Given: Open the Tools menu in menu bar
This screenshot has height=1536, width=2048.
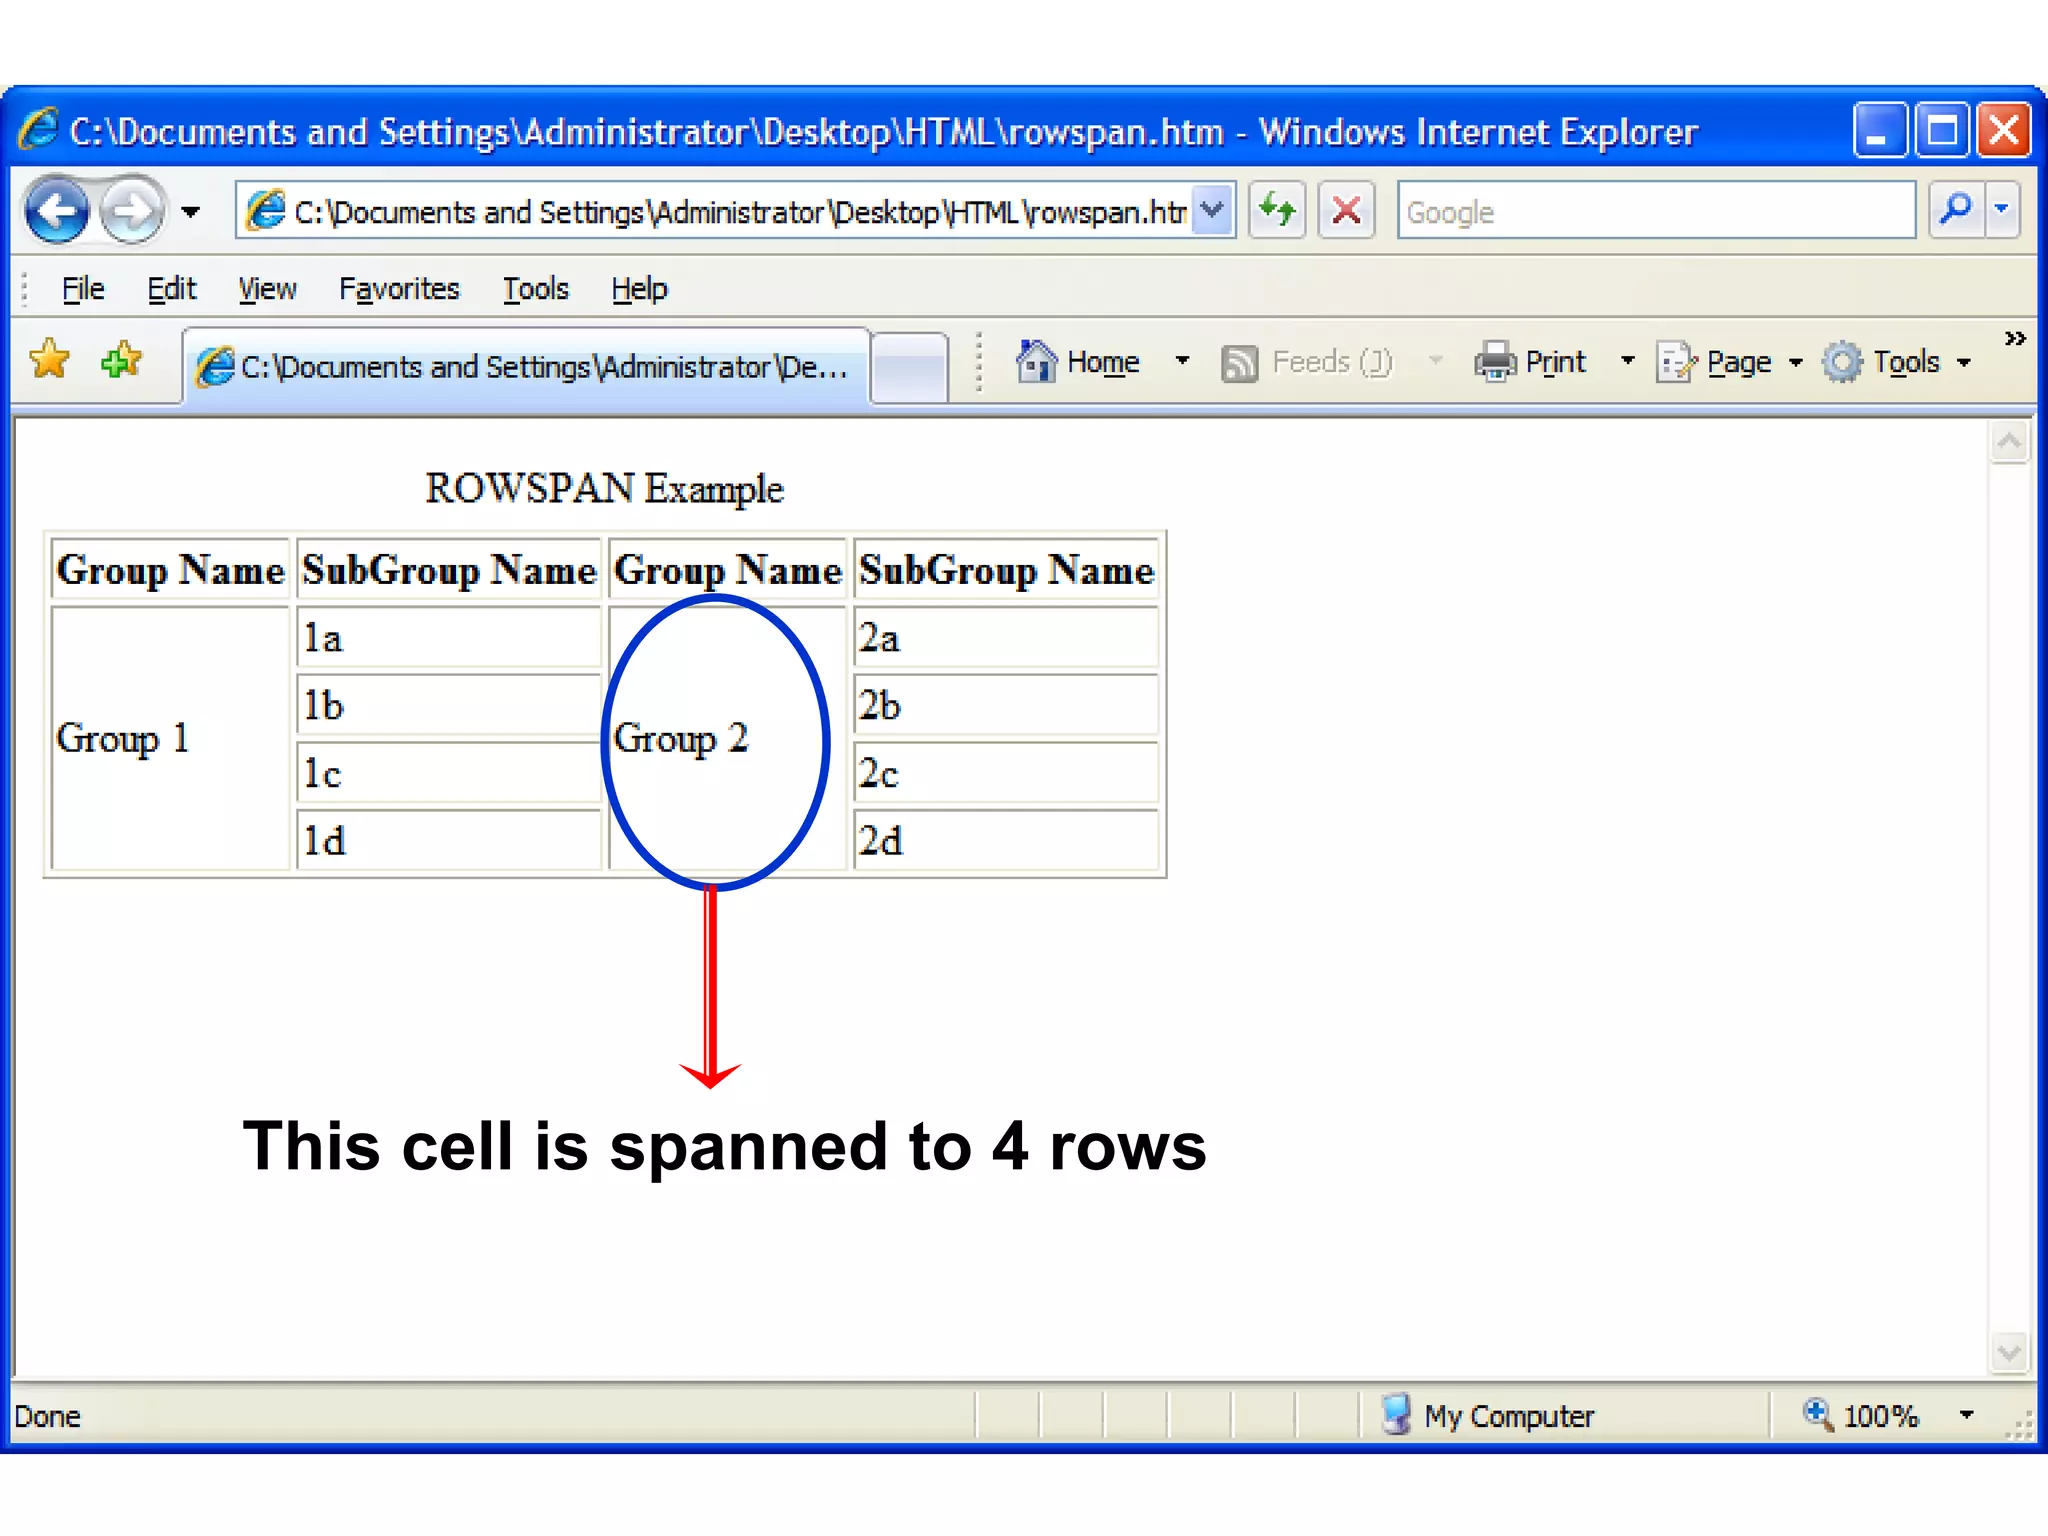Looking at the screenshot, I should tap(535, 289).
